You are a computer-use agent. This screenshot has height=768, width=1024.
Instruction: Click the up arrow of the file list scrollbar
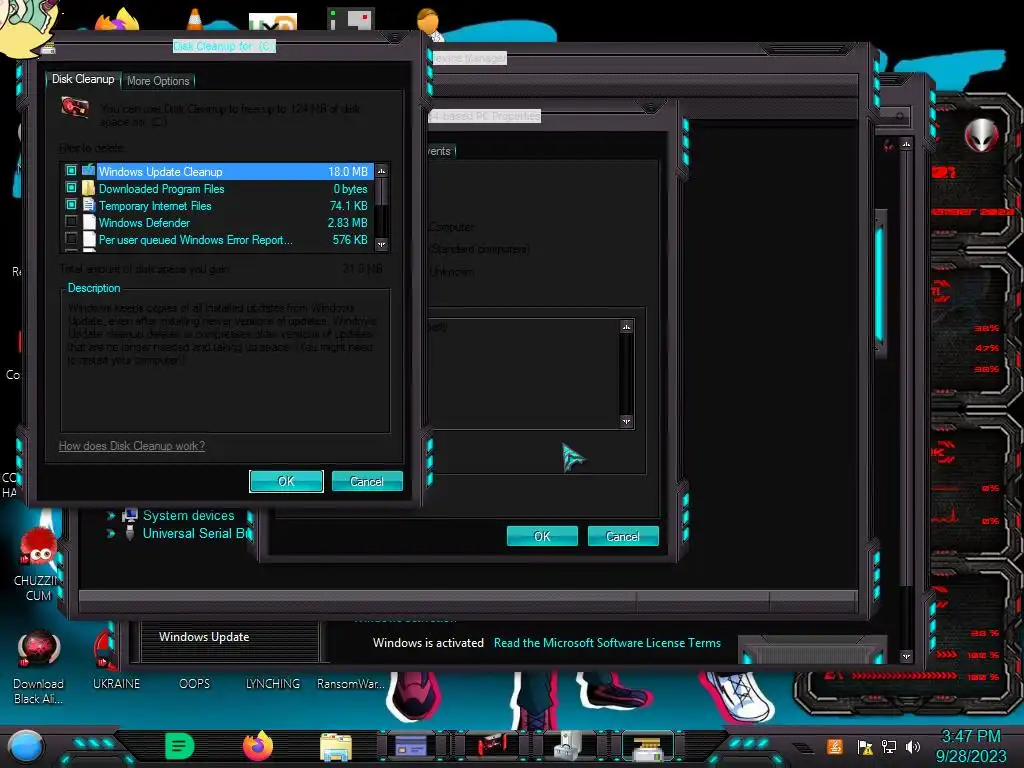(x=382, y=170)
